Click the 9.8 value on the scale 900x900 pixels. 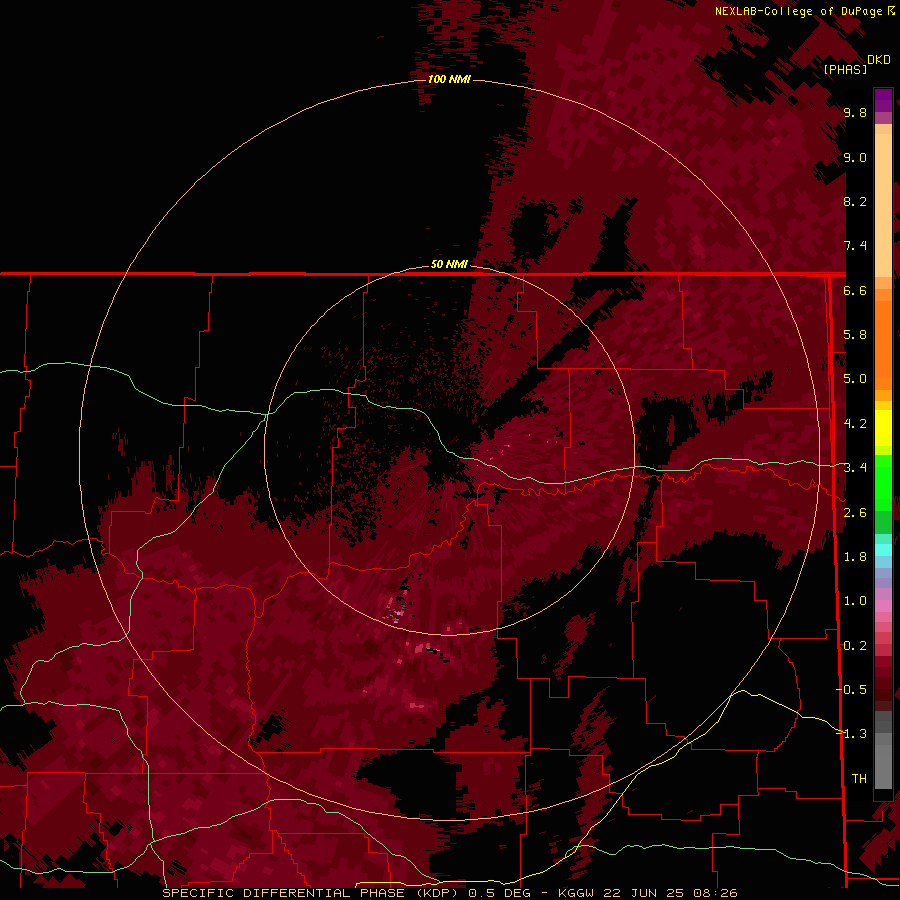click(855, 113)
